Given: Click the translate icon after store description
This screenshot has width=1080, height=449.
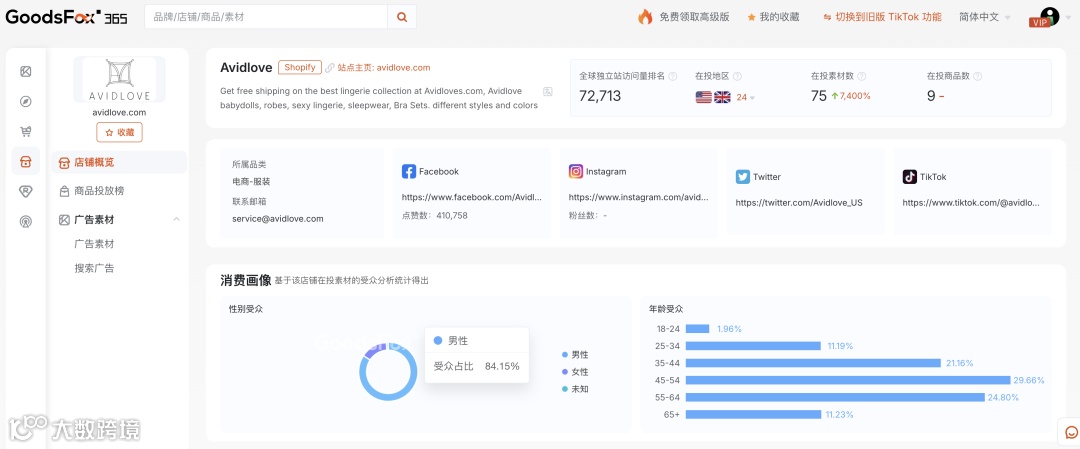Looking at the screenshot, I should [x=548, y=91].
